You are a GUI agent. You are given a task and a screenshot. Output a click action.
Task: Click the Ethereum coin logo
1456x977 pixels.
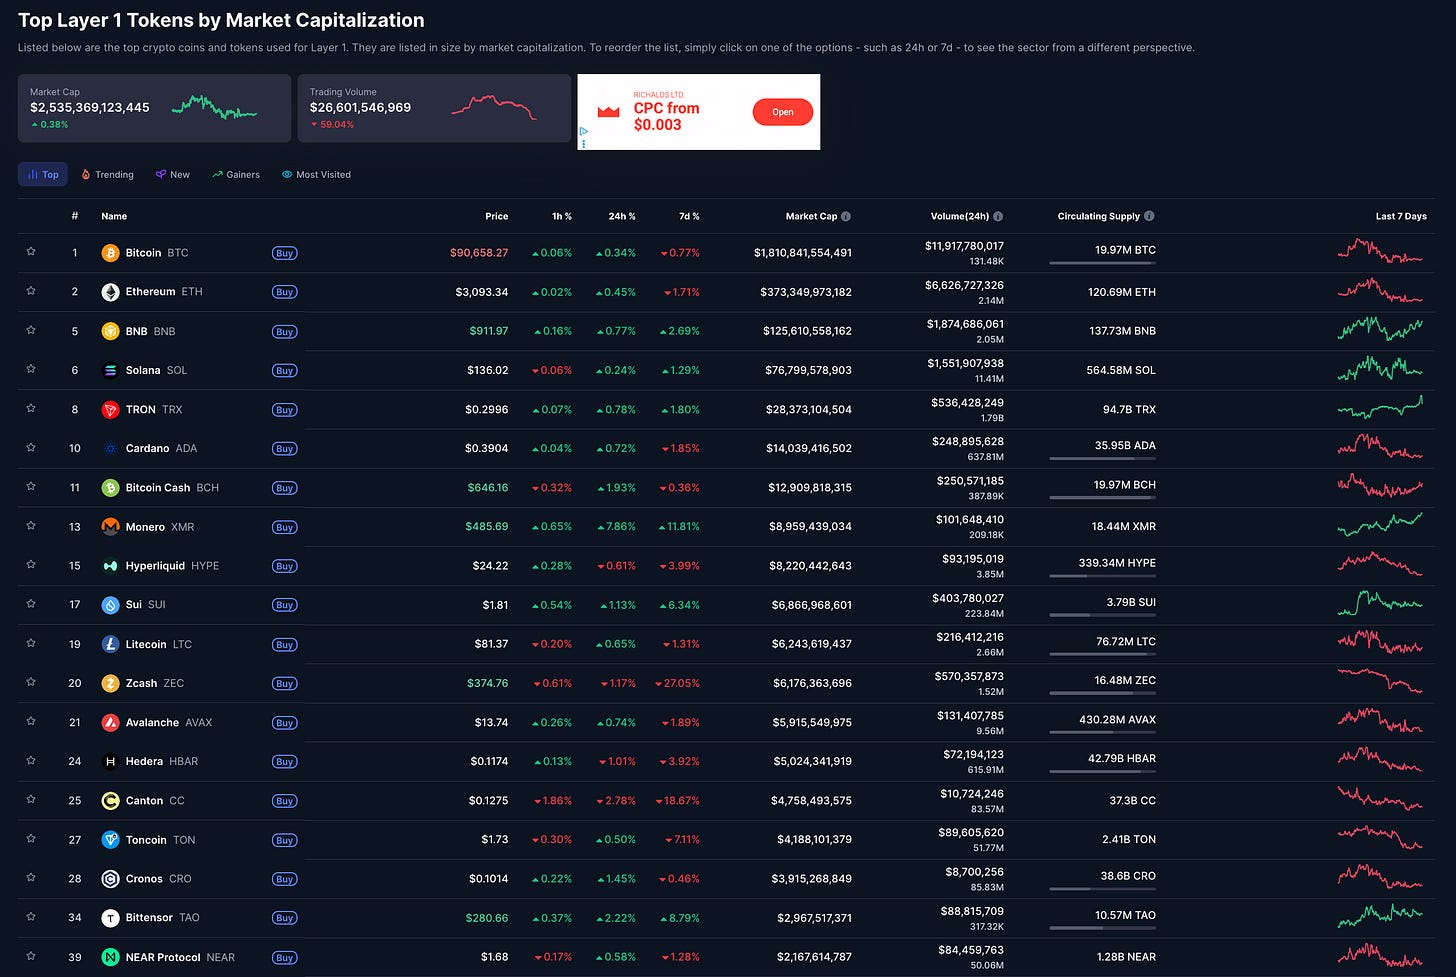[x=110, y=292]
